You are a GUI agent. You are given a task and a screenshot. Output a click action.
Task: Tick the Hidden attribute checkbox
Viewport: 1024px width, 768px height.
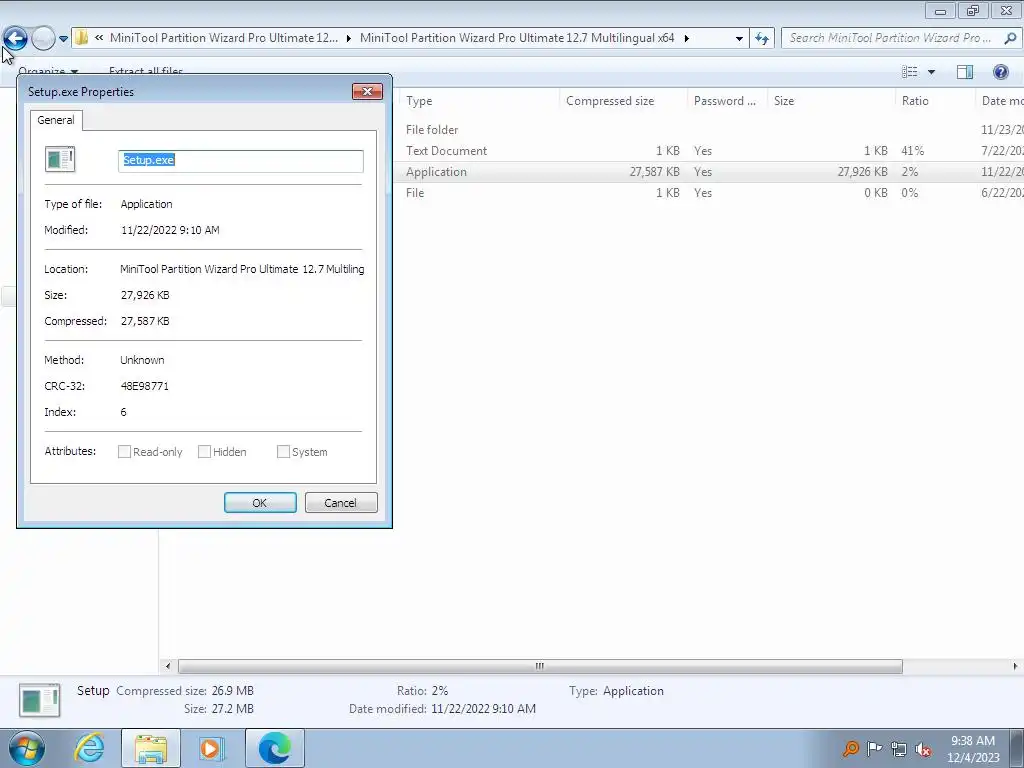pos(204,452)
